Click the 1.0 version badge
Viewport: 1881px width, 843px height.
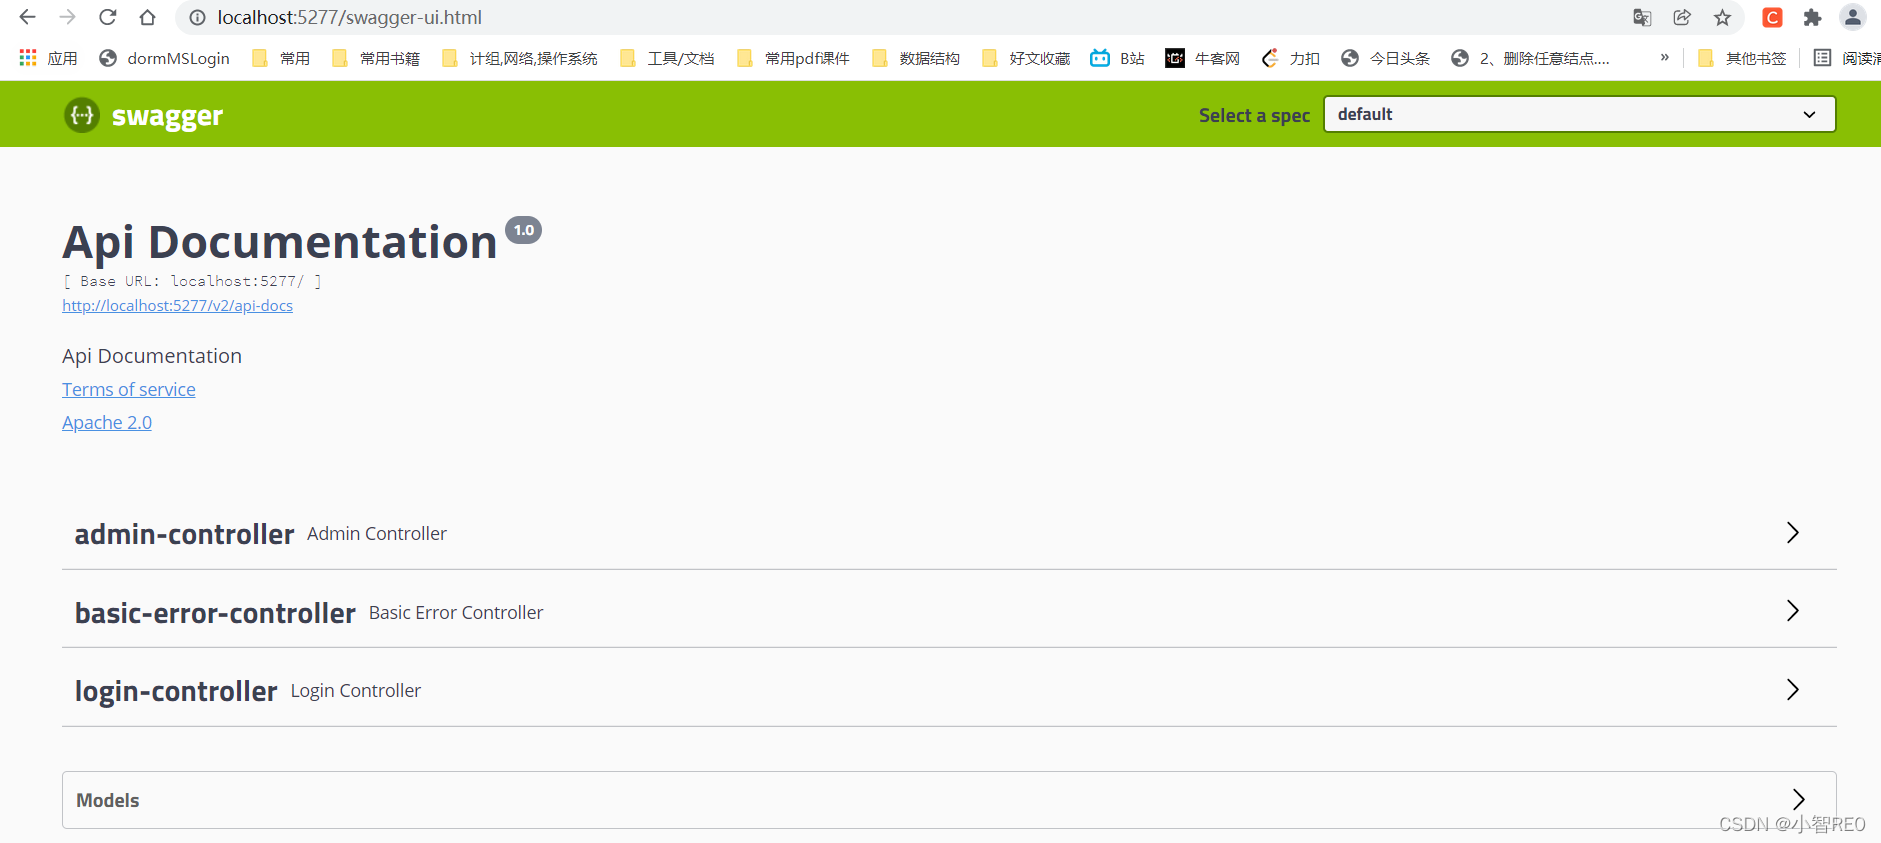[x=523, y=230]
